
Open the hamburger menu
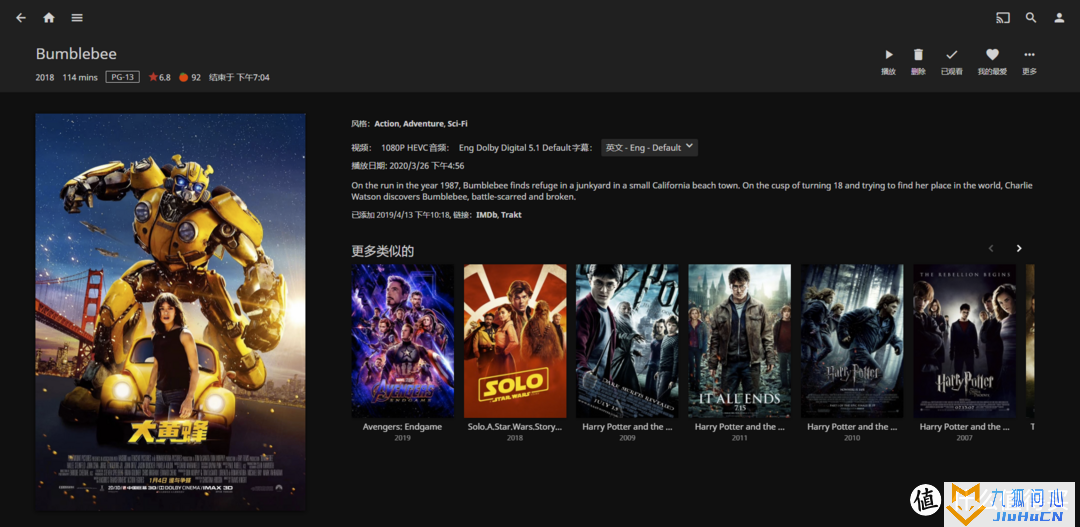click(x=77, y=18)
